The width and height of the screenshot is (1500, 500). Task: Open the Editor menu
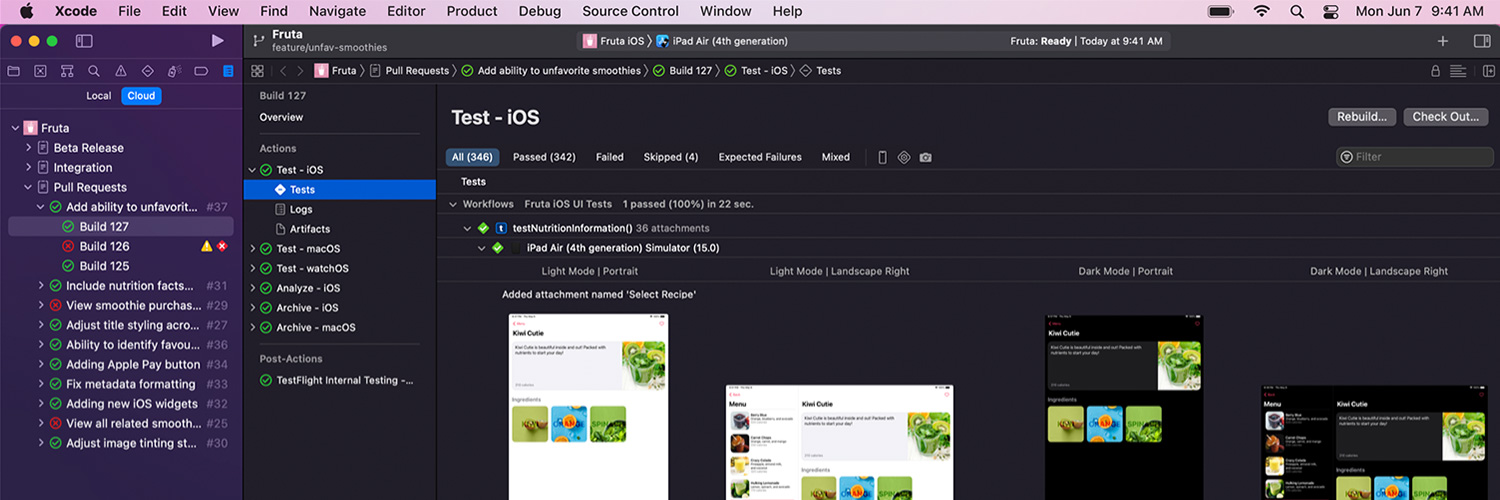(406, 12)
